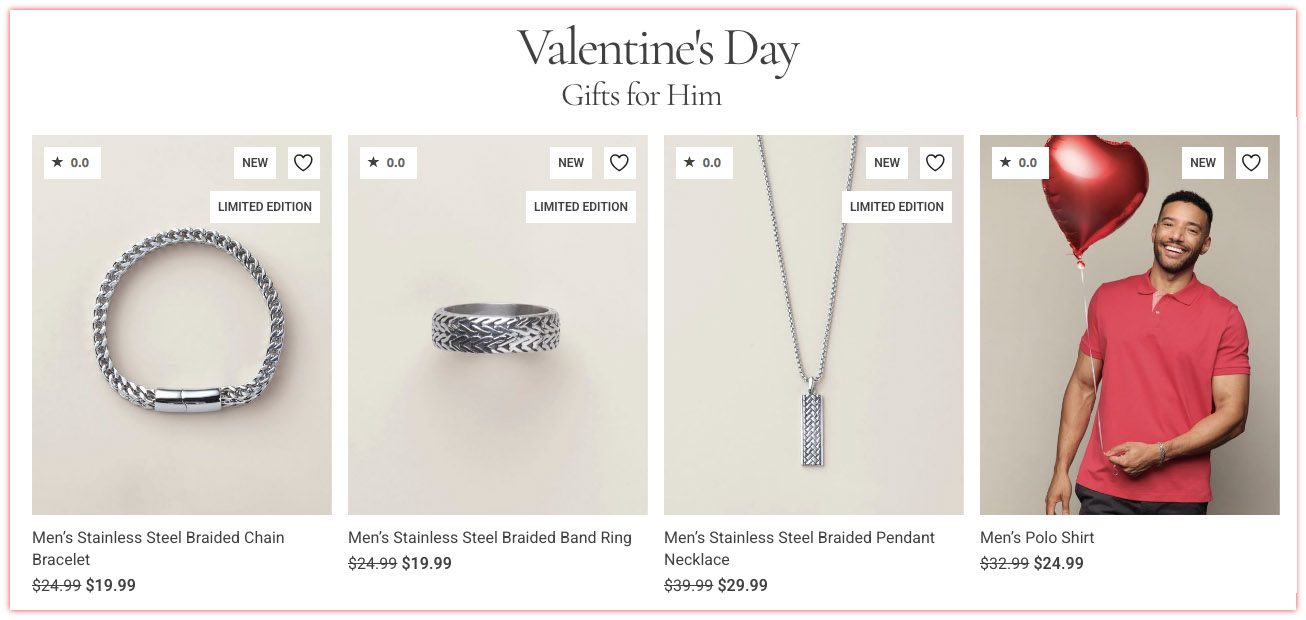This screenshot has height=620, width=1306.
Task: Click the star rating on the braided chain bracelet
Action: [x=71, y=162]
